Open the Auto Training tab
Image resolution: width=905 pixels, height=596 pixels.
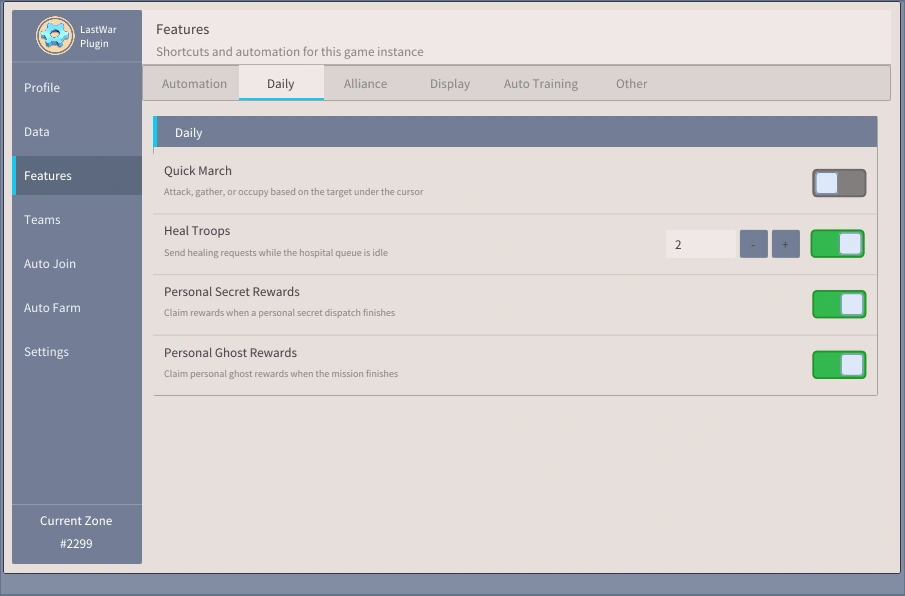[x=541, y=83]
